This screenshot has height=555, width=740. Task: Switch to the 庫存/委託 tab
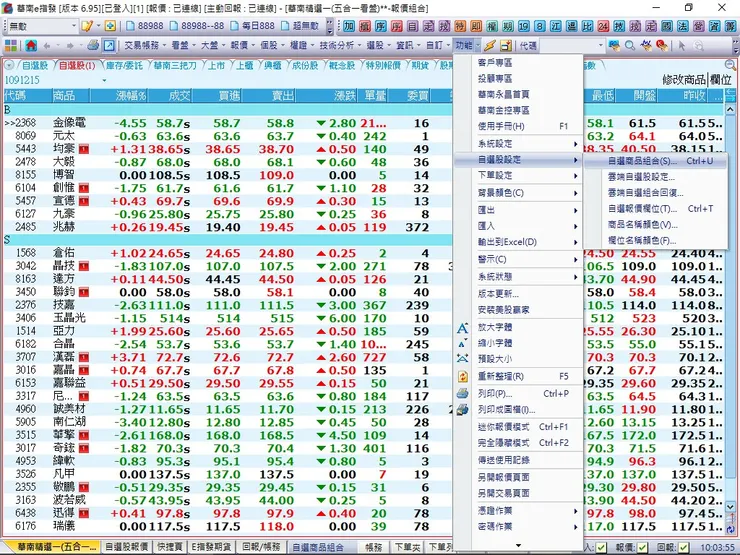click(124, 66)
